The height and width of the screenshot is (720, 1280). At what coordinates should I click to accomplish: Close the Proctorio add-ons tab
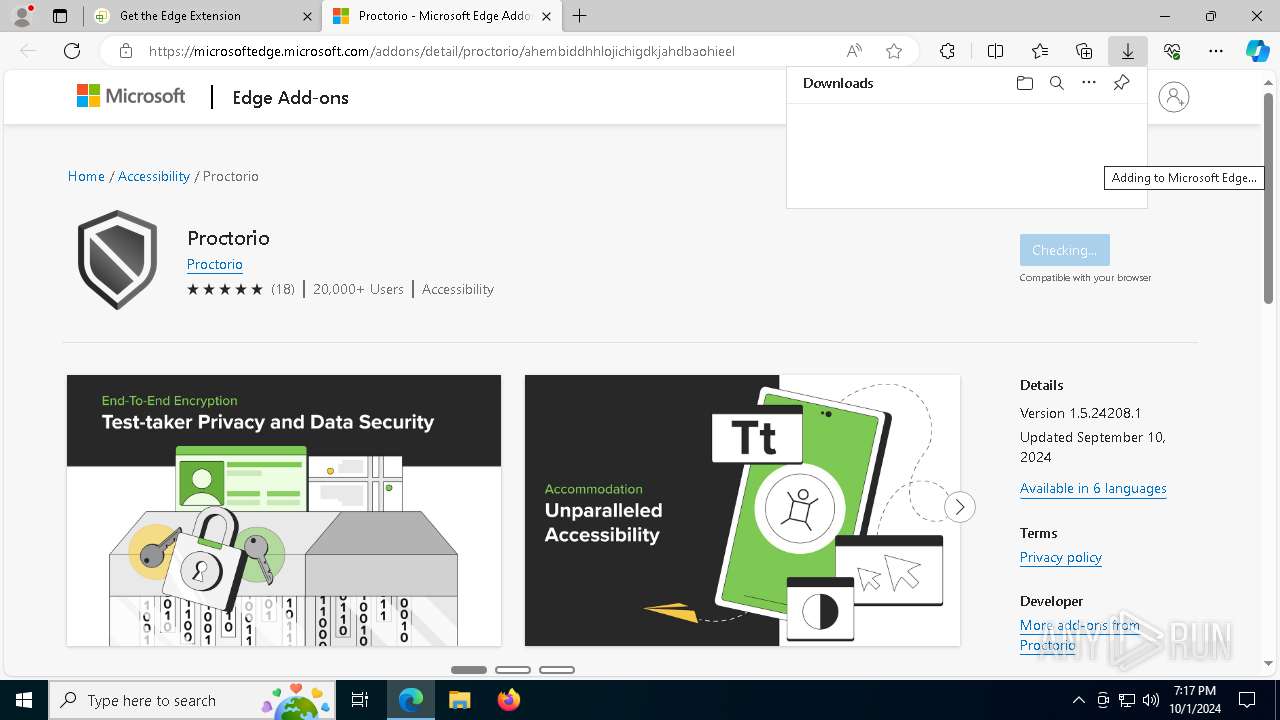pyautogui.click(x=546, y=16)
